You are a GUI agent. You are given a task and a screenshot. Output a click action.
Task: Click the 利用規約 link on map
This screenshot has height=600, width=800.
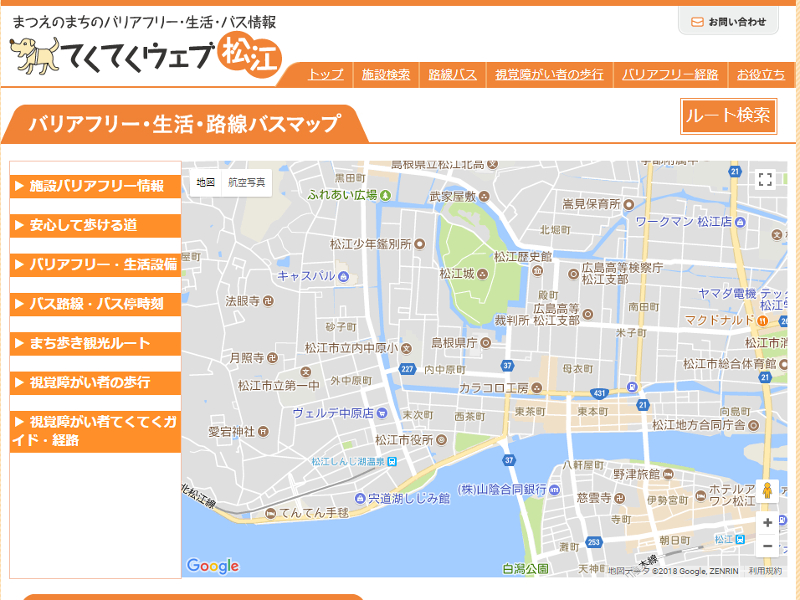(765, 571)
